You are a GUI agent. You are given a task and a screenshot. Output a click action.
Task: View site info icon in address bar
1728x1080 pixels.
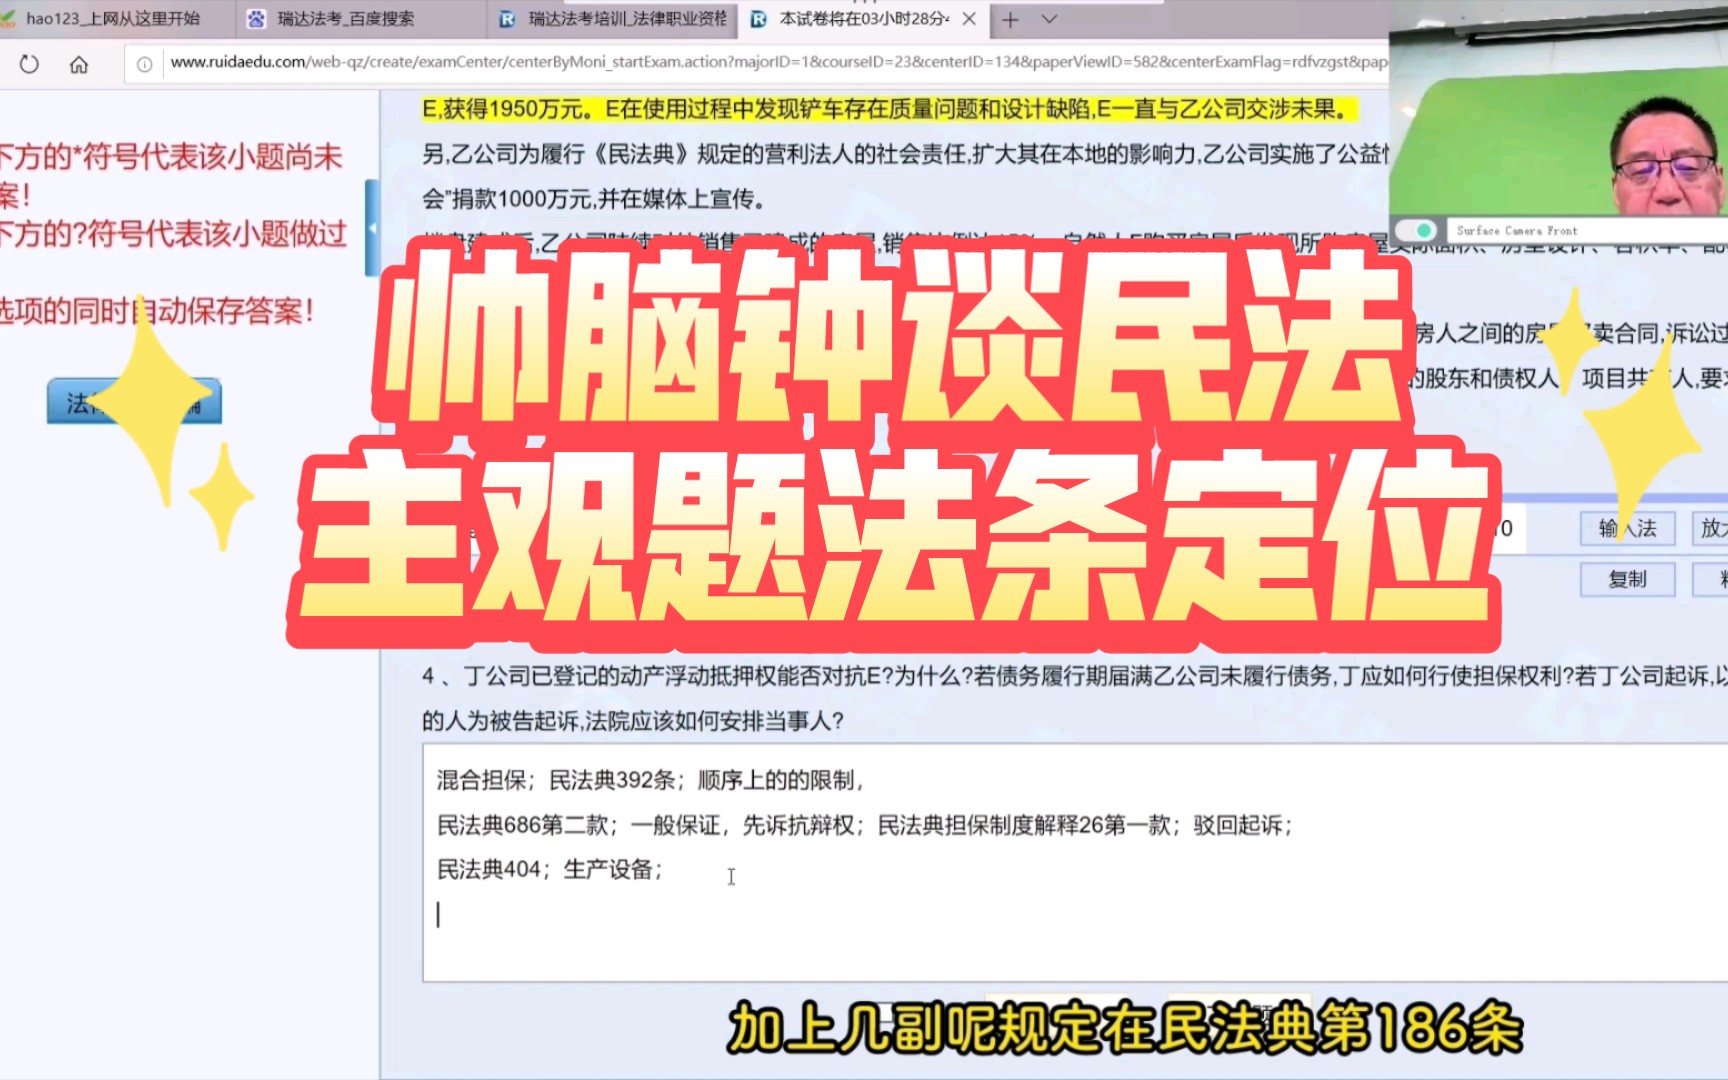click(145, 64)
